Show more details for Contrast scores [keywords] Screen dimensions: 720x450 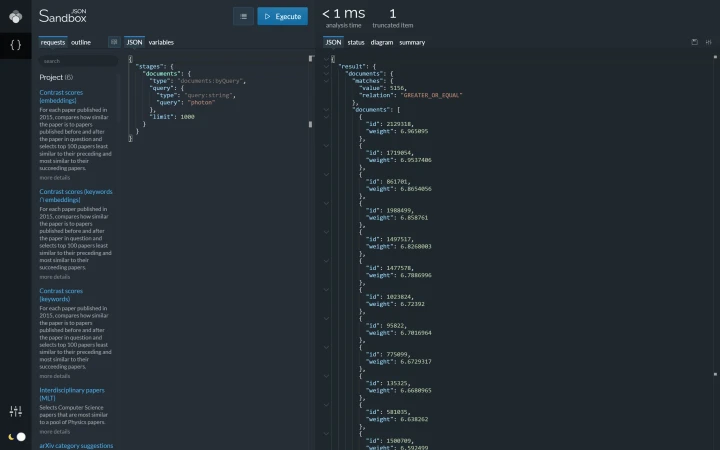(55, 376)
